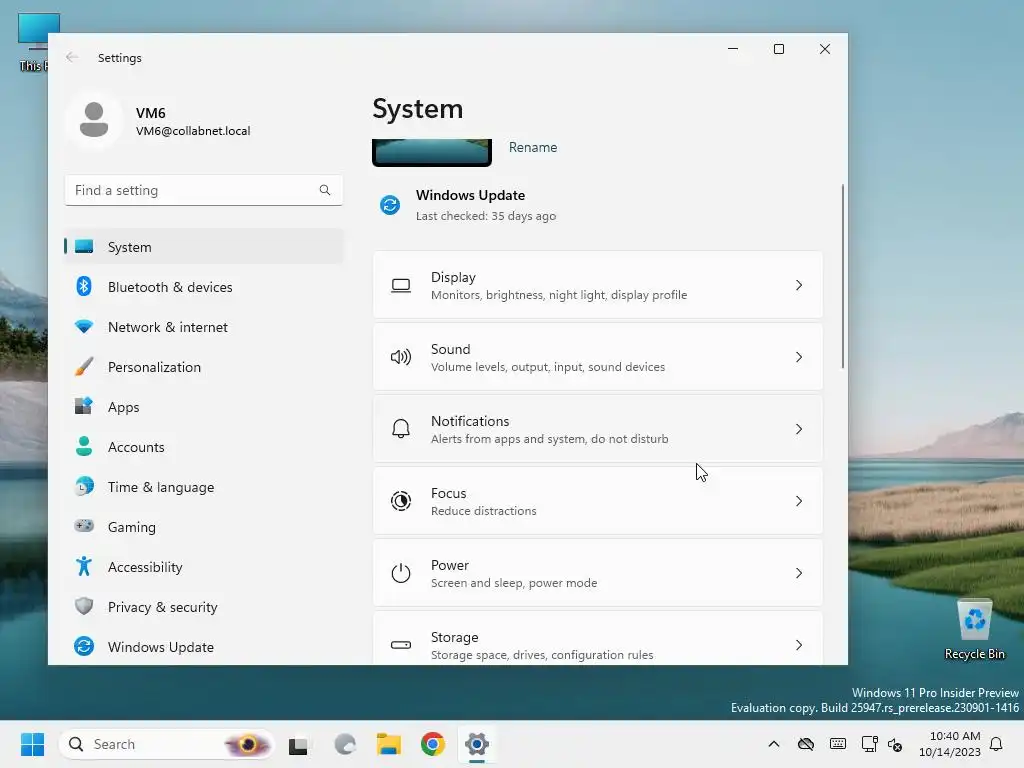Select System in the sidebar
The height and width of the screenshot is (768, 1024).
click(204, 247)
